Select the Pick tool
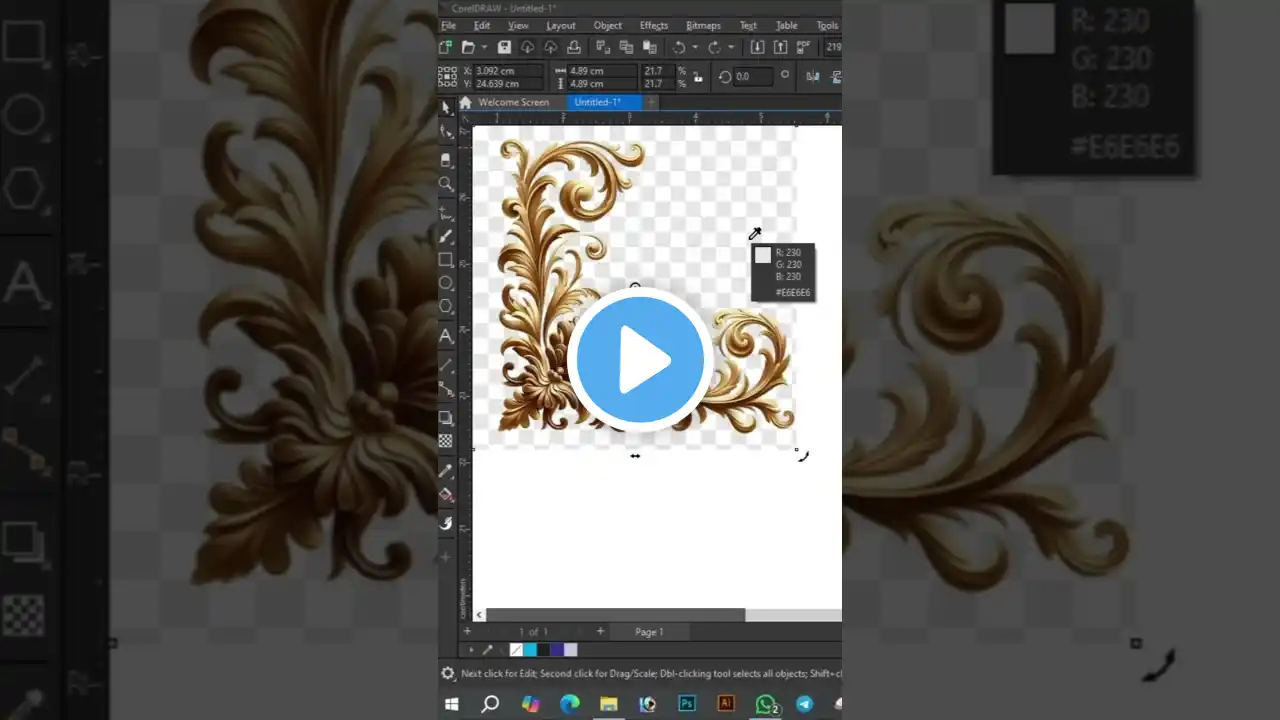 click(446, 107)
